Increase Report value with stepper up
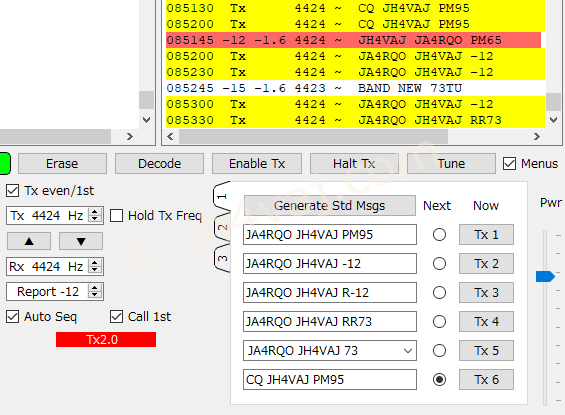 [95, 288]
